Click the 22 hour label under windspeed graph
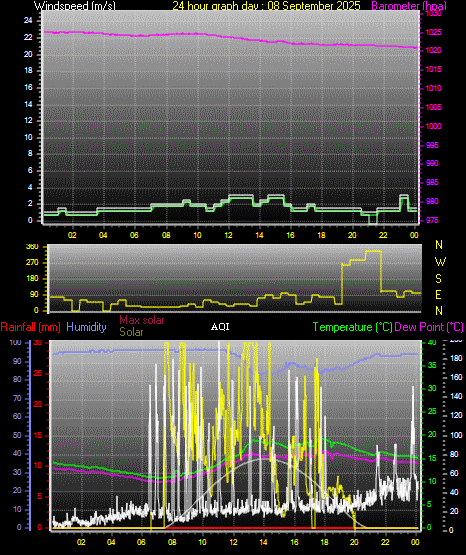Viewport: 466px width, 555px height. (383, 235)
